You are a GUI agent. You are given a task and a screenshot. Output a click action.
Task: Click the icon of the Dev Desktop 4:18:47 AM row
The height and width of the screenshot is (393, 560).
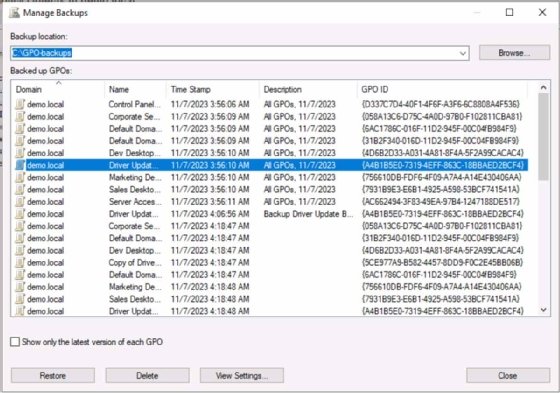[20, 250]
